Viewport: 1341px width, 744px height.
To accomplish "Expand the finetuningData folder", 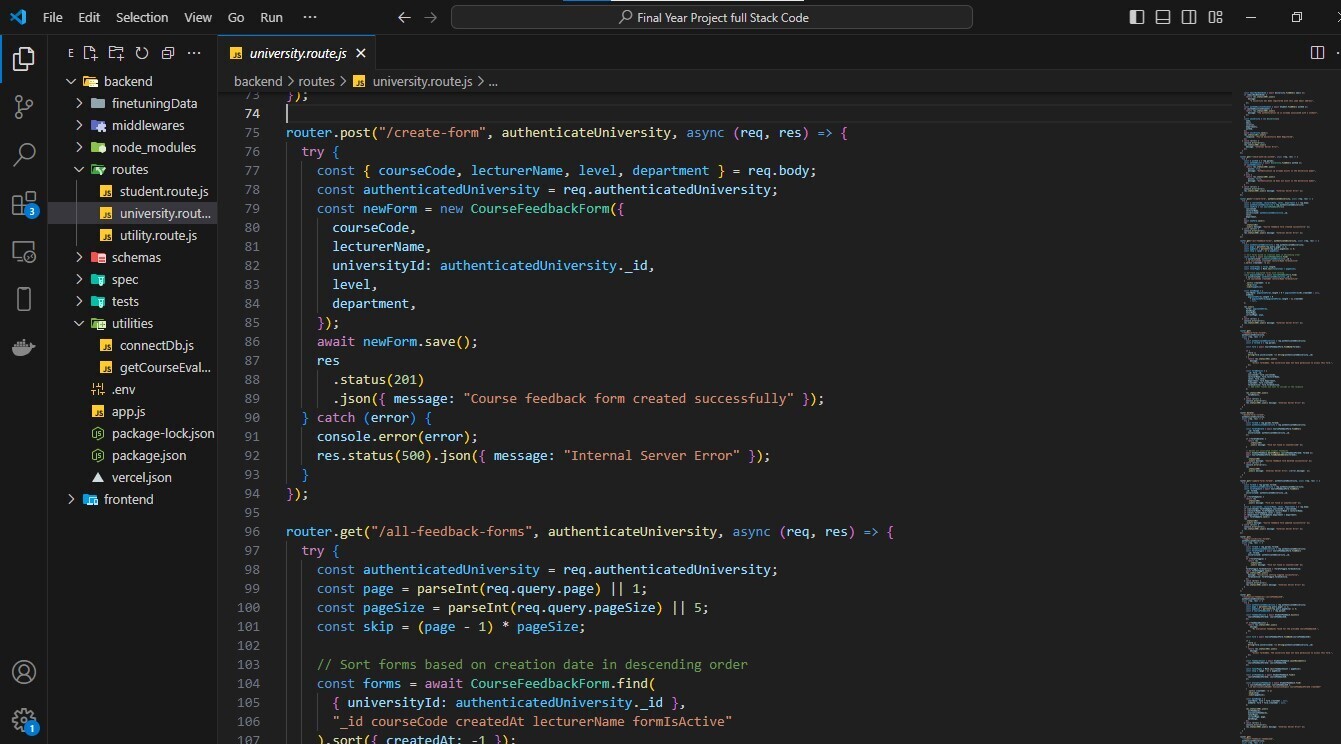I will pos(147,103).
